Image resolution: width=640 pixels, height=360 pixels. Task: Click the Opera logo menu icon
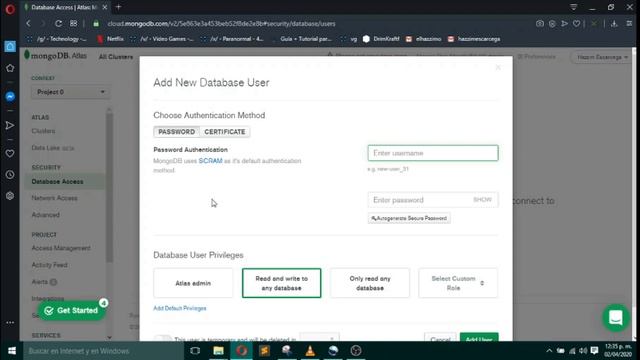tap(10, 9)
